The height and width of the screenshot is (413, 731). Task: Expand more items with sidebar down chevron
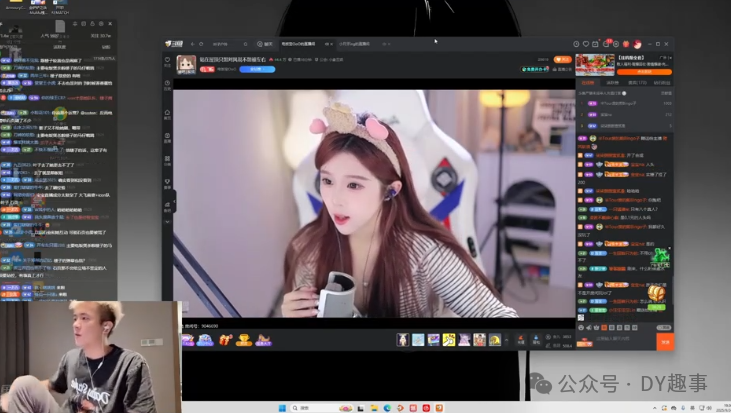(x=167, y=222)
